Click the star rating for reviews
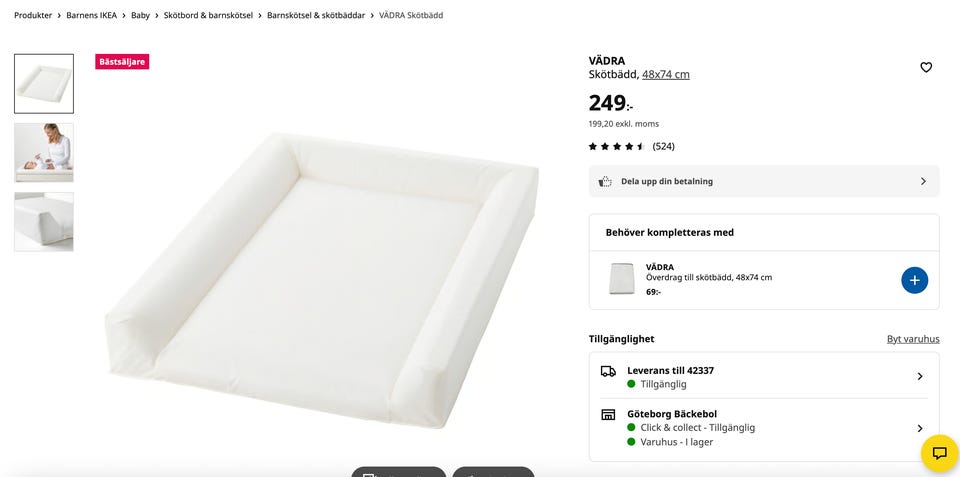The width and height of the screenshot is (960, 477). pos(617,147)
